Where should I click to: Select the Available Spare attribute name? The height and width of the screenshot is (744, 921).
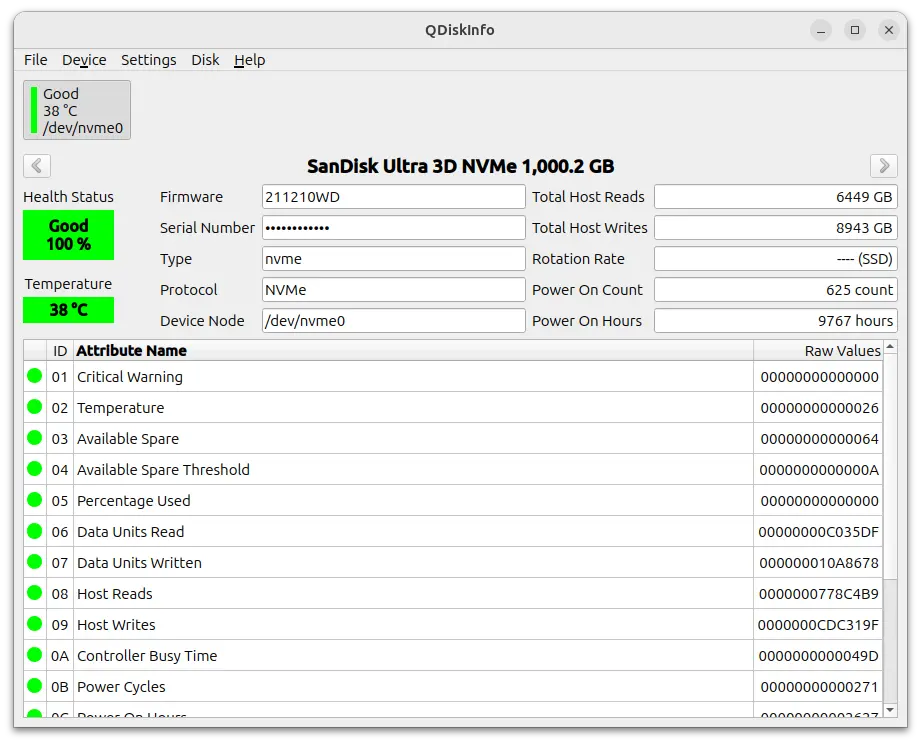point(128,439)
